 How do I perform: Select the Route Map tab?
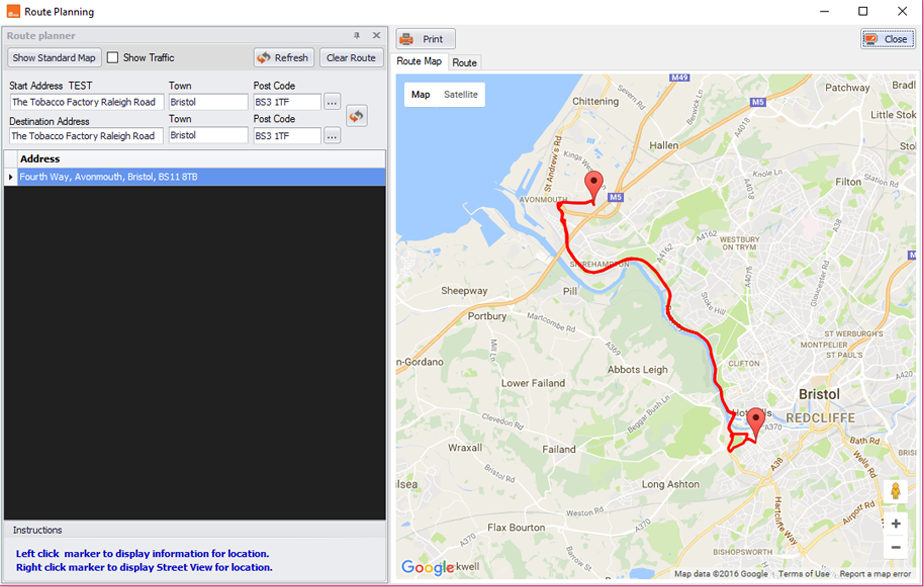419,61
